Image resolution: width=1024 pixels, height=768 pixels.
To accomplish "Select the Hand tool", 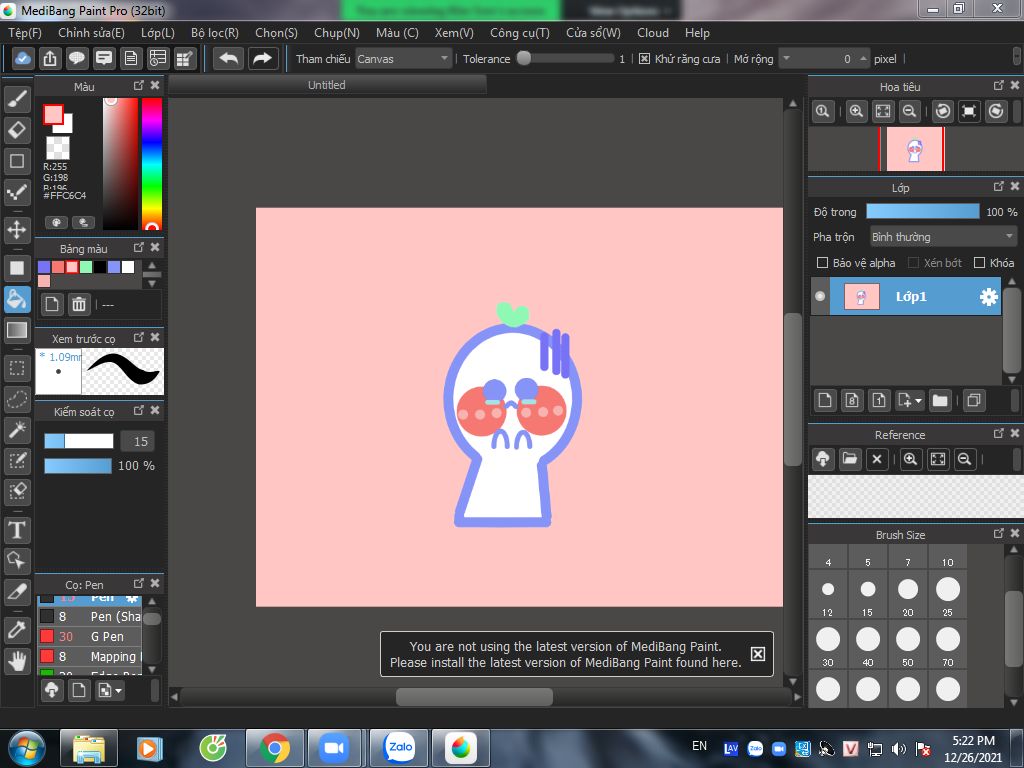I will (x=17, y=661).
